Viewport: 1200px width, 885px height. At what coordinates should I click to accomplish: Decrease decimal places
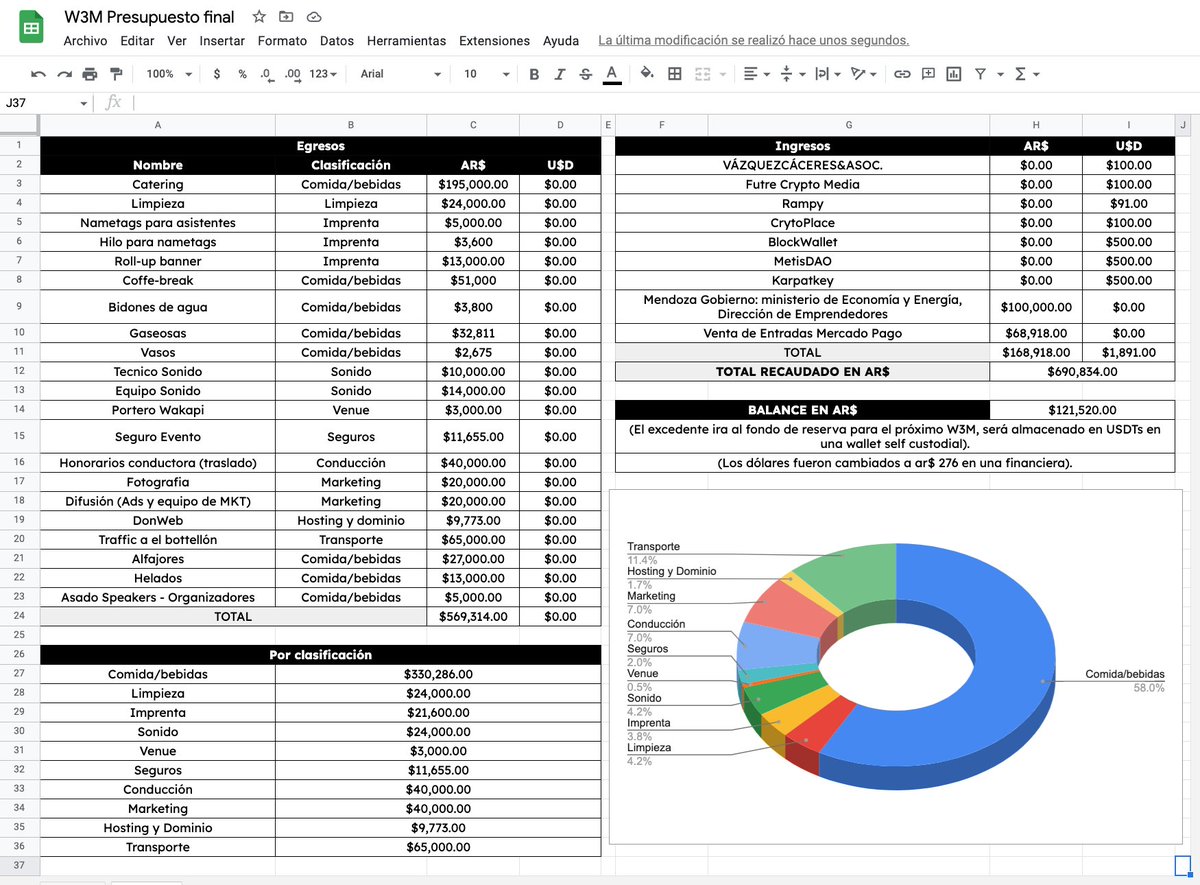pos(266,74)
